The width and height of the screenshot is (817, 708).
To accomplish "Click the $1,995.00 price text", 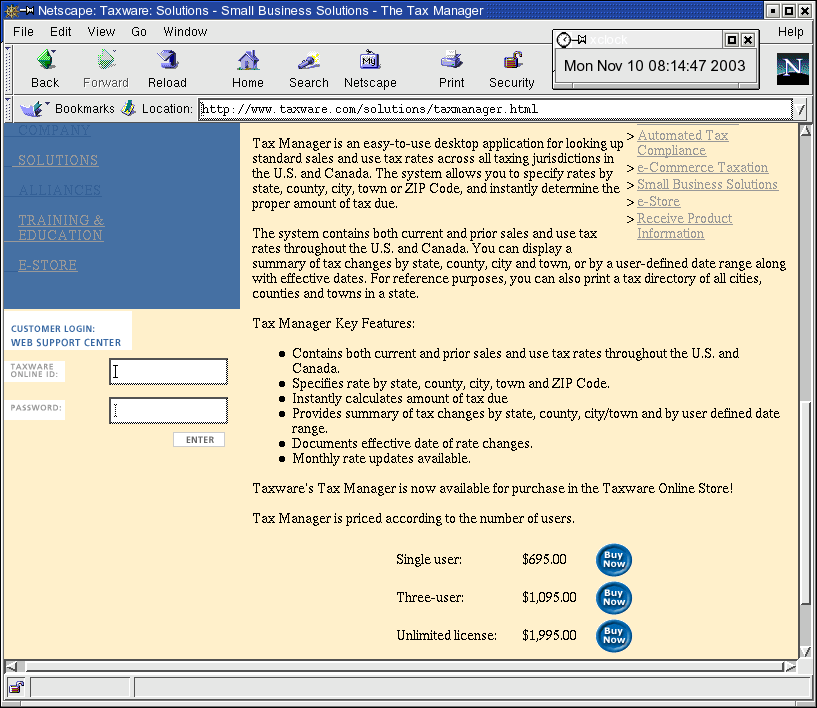I will click(549, 636).
